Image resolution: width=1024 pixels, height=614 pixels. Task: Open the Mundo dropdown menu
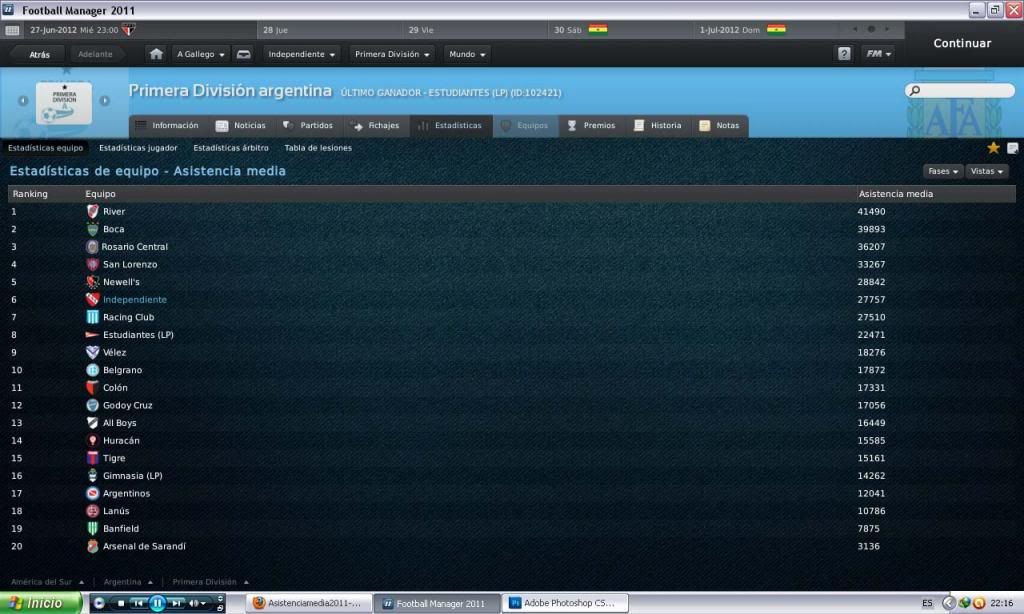click(467, 54)
